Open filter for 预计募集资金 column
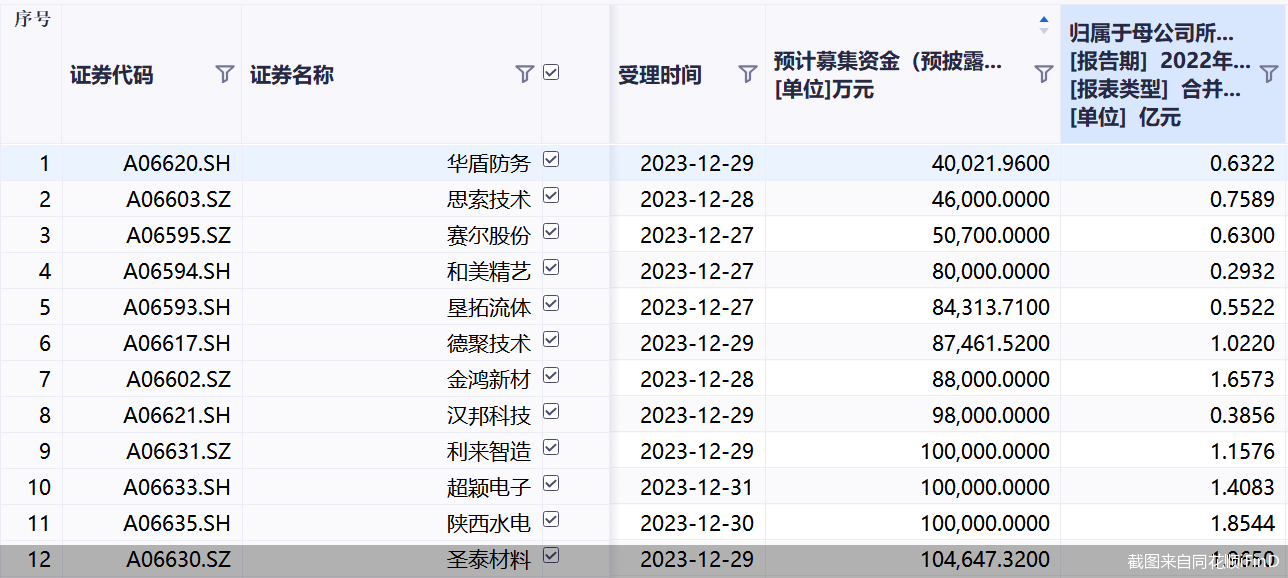The height and width of the screenshot is (578, 1288). 1043,74
